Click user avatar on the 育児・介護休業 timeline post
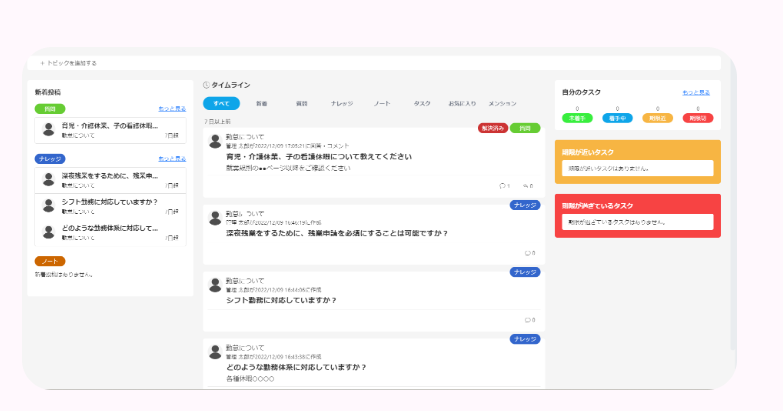The width and height of the screenshot is (783, 411). [214, 141]
